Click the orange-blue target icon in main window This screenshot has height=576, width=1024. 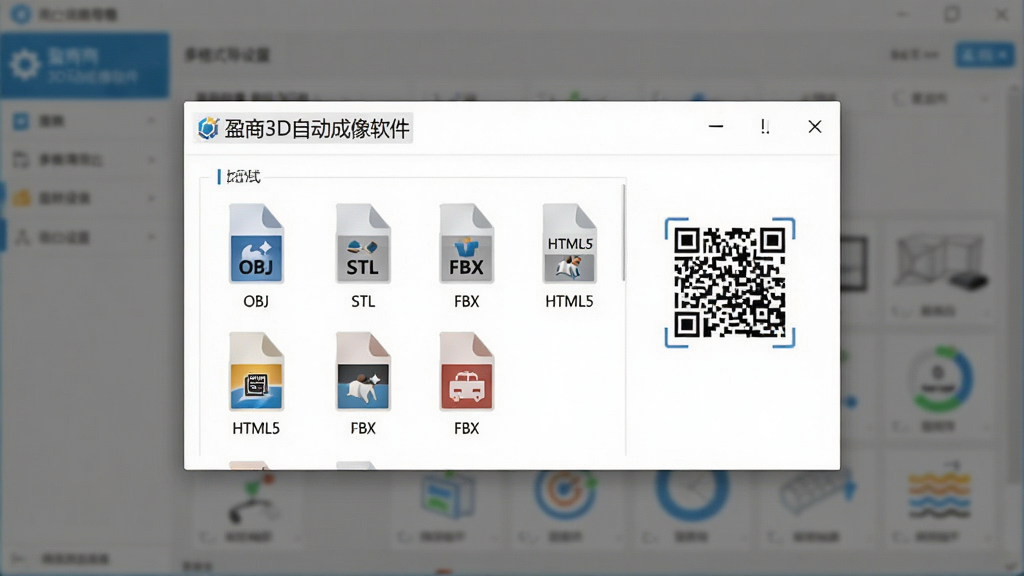pyautogui.click(x=566, y=493)
